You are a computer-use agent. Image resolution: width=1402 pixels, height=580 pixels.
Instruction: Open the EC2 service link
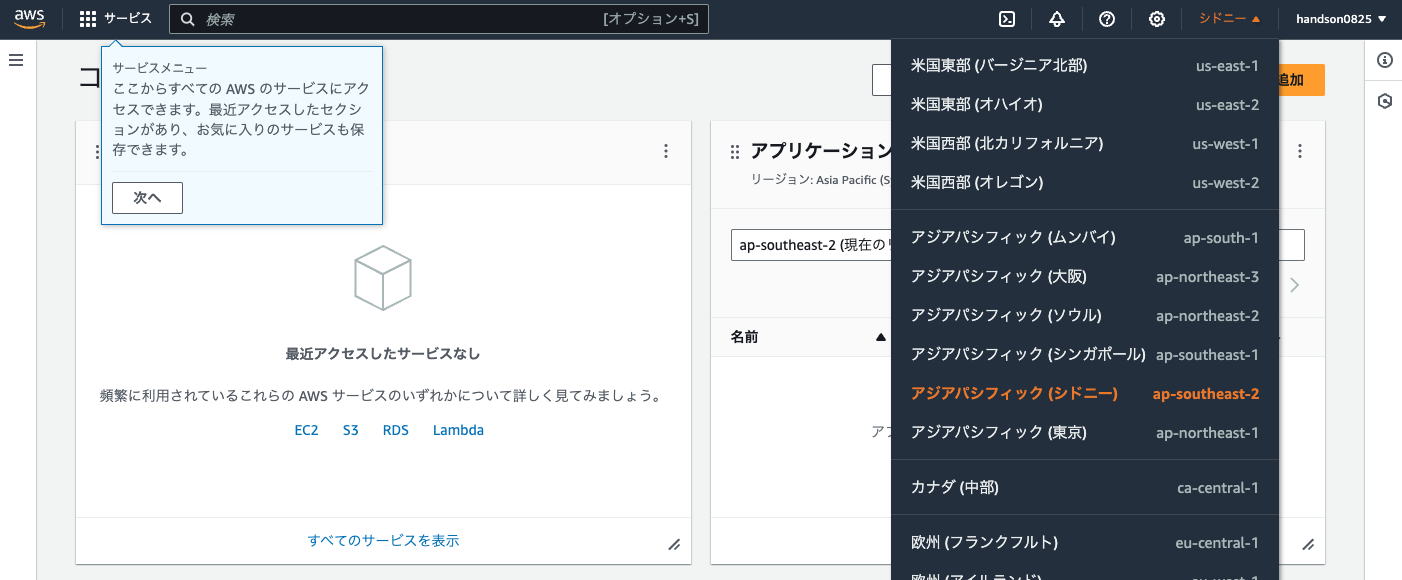pyautogui.click(x=306, y=430)
